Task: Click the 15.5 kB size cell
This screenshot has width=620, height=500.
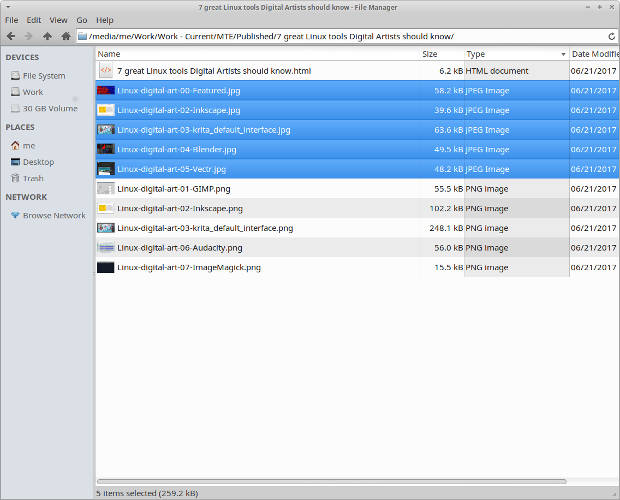Action: pos(449,268)
